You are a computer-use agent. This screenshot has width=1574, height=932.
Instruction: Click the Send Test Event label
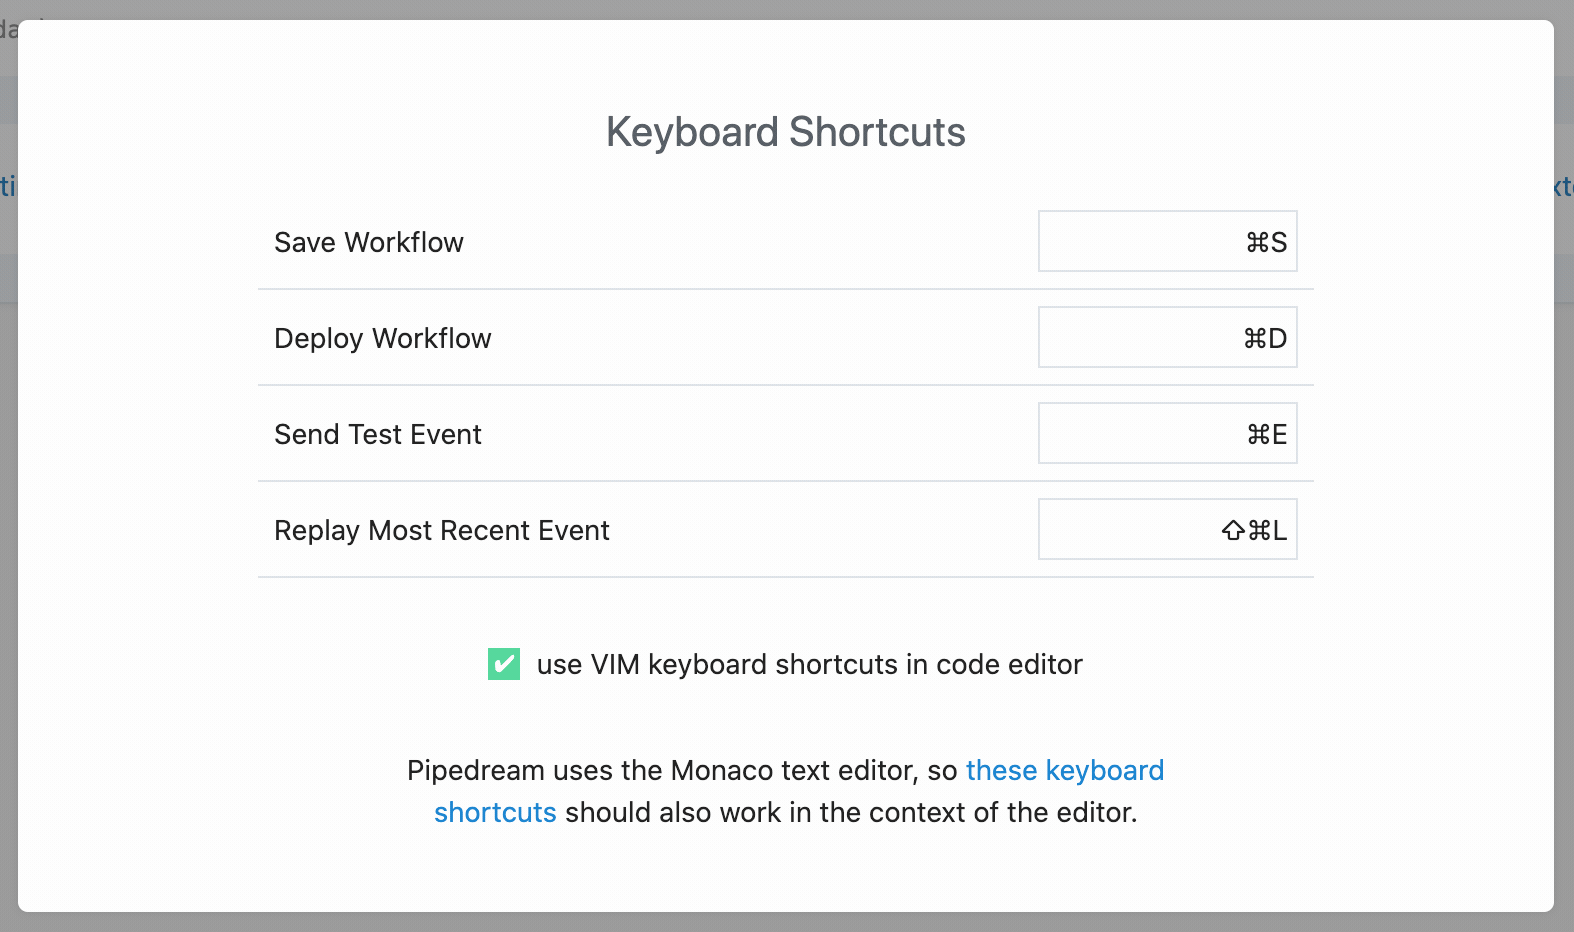coord(378,434)
